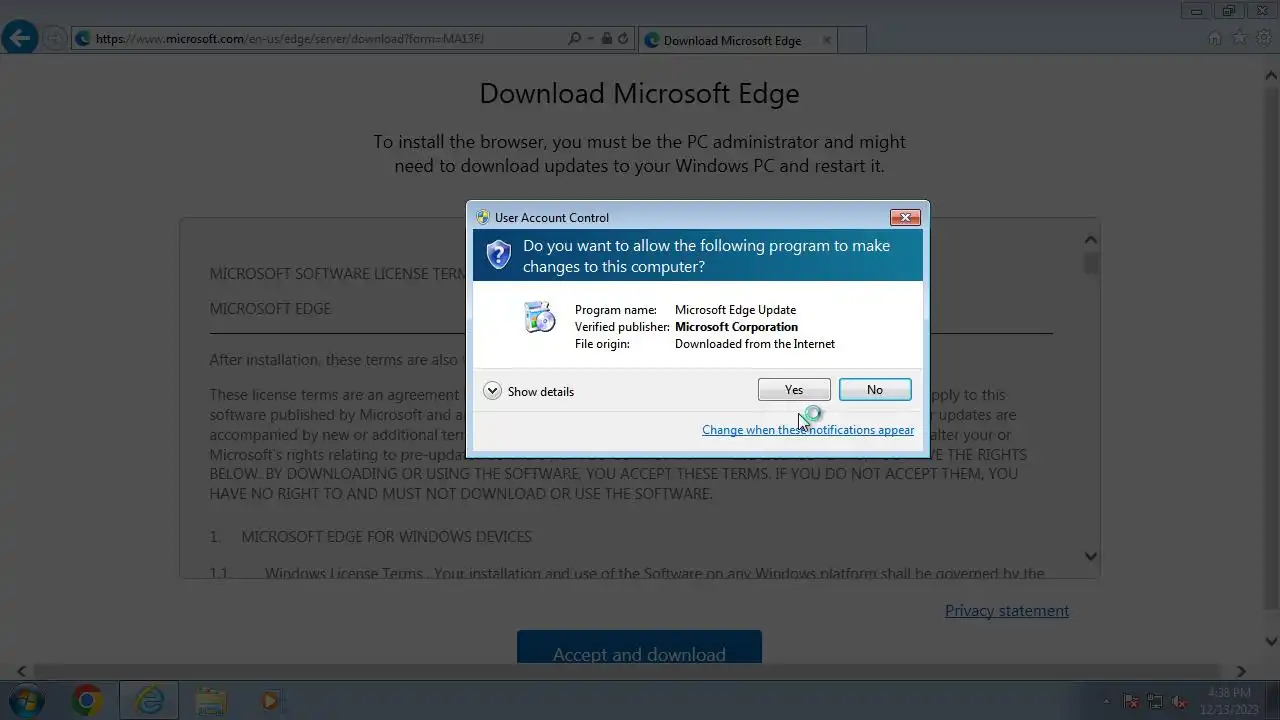Viewport: 1280px width, 720px height.
Task: Click the browser Forward arrow button
Action: tap(55, 39)
